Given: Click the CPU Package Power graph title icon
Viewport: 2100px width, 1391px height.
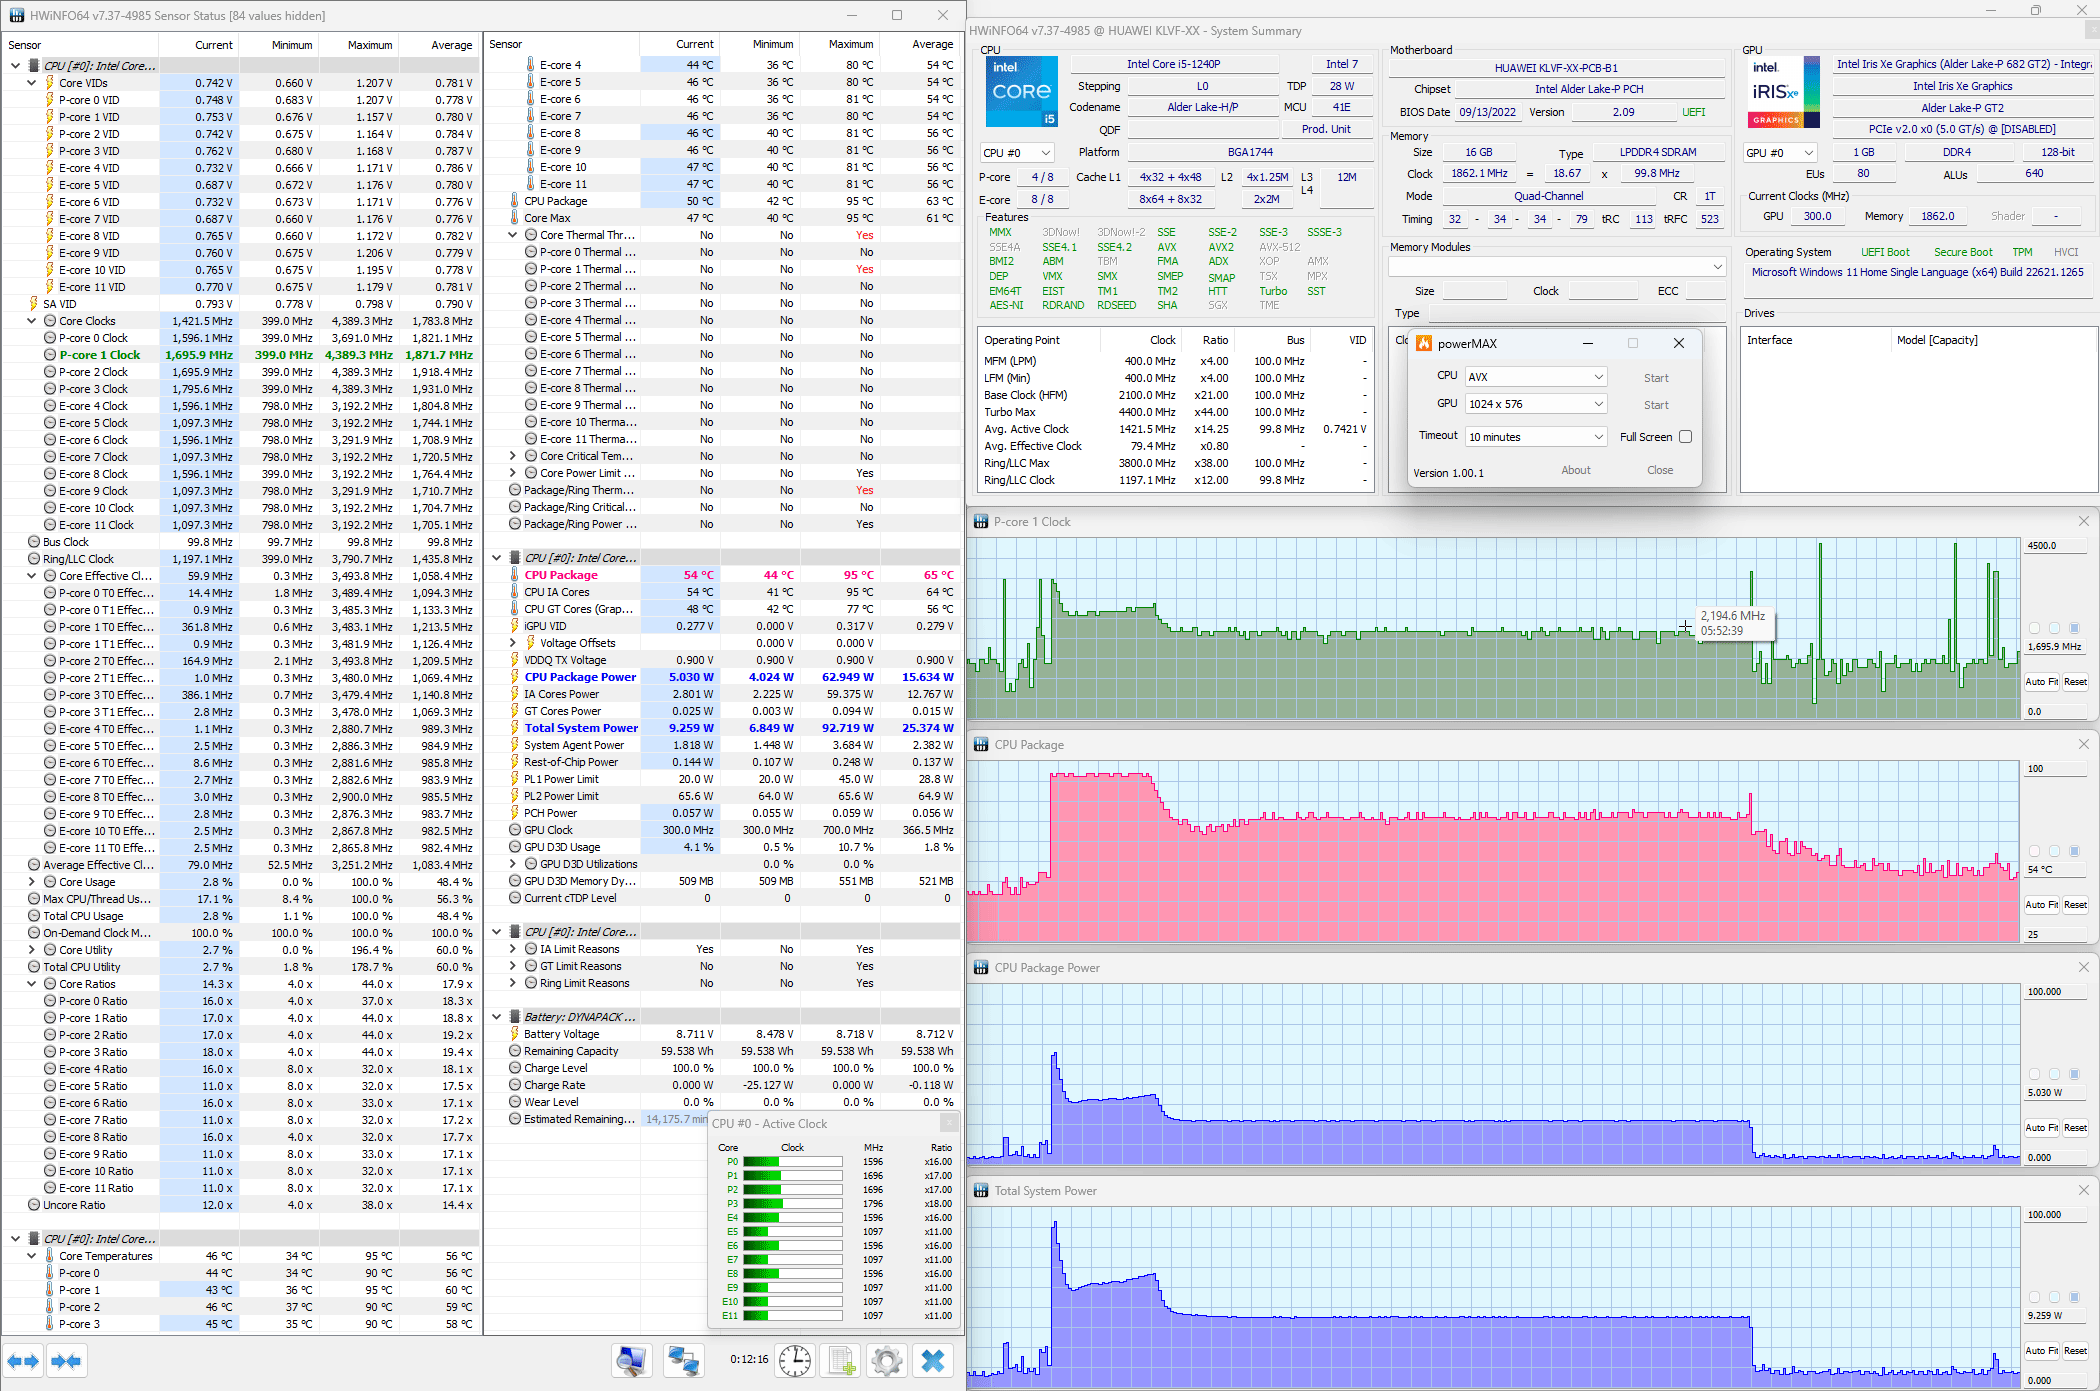Looking at the screenshot, I should (981, 968).
